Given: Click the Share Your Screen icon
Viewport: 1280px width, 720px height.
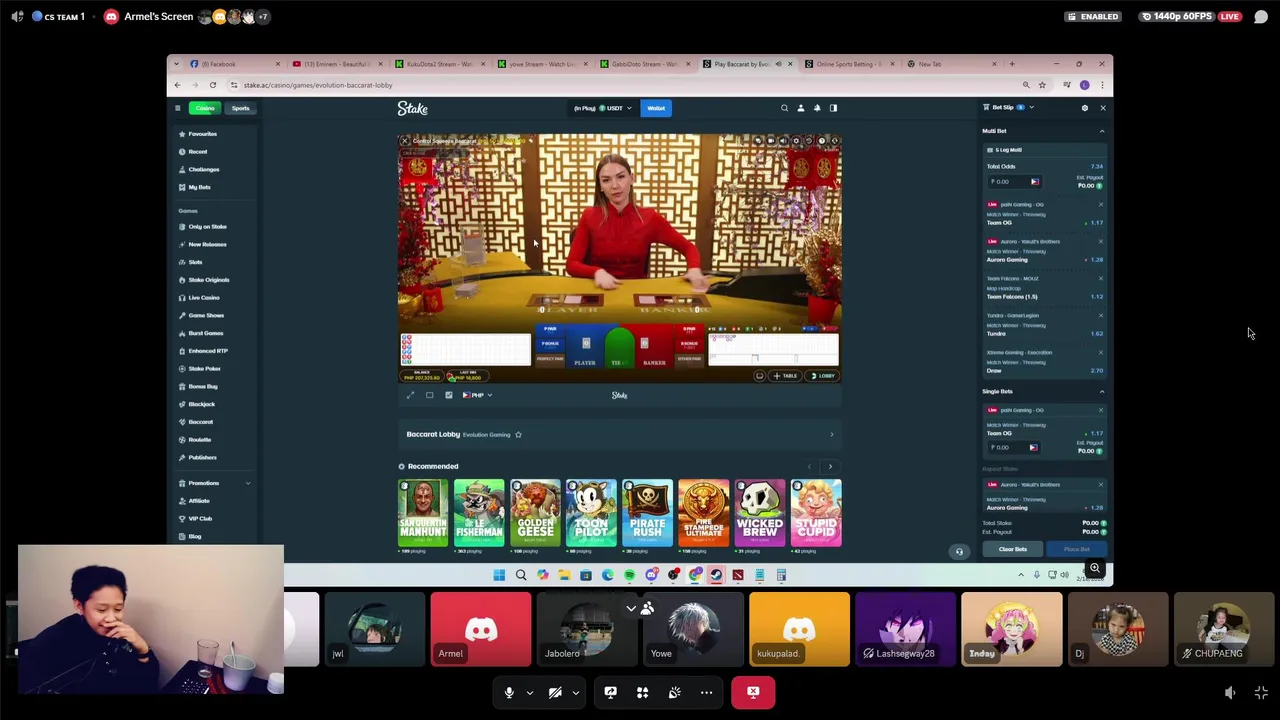Looking at the screenshot, I should point(610,692).
